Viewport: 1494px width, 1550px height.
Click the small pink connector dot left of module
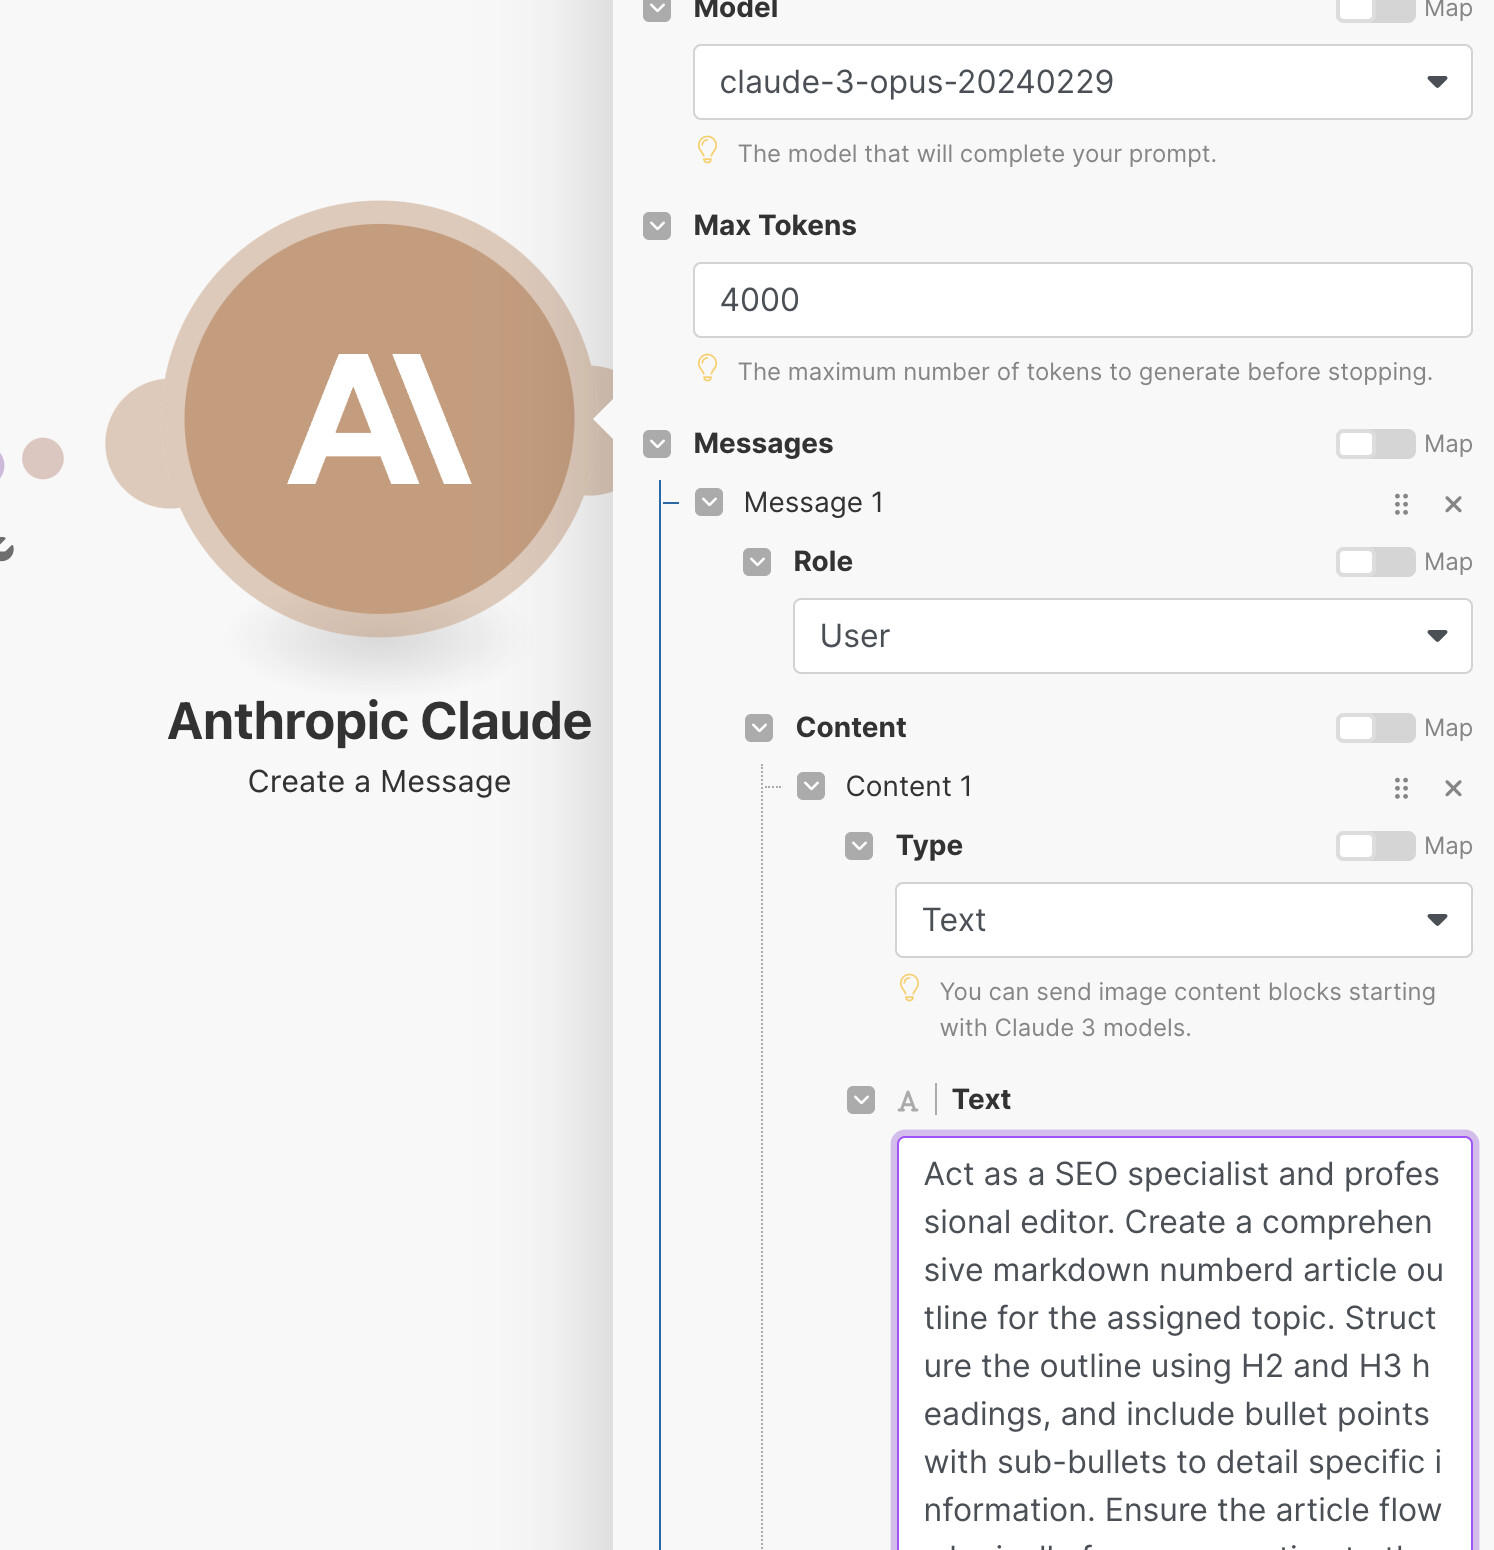[43, 458]
